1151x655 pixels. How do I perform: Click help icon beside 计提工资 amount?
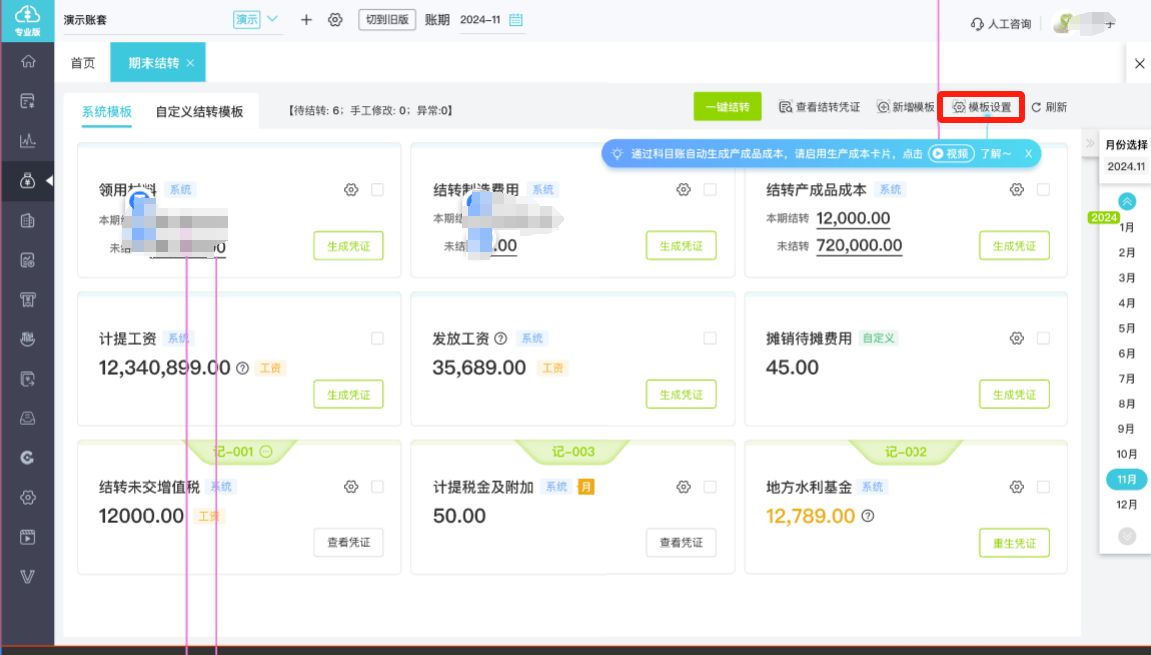(x=242, y=369)
